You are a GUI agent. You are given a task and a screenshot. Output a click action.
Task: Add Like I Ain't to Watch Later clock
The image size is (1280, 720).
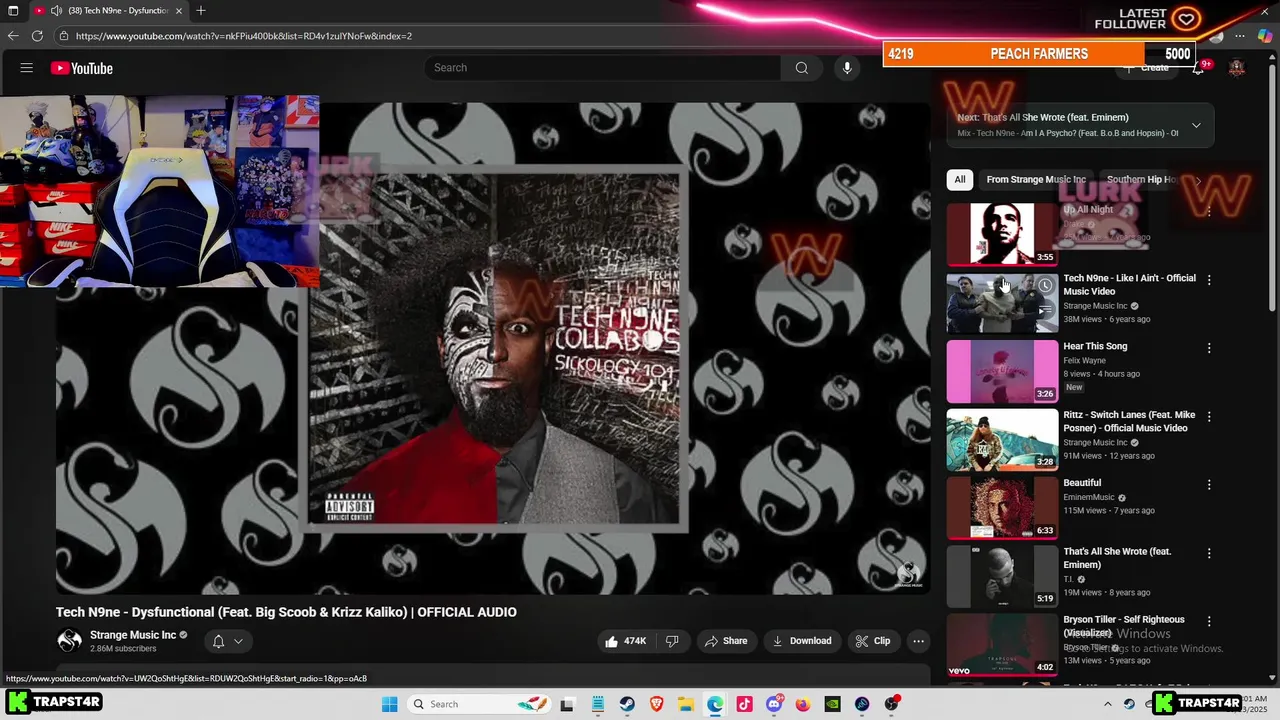click(1045, 285)
